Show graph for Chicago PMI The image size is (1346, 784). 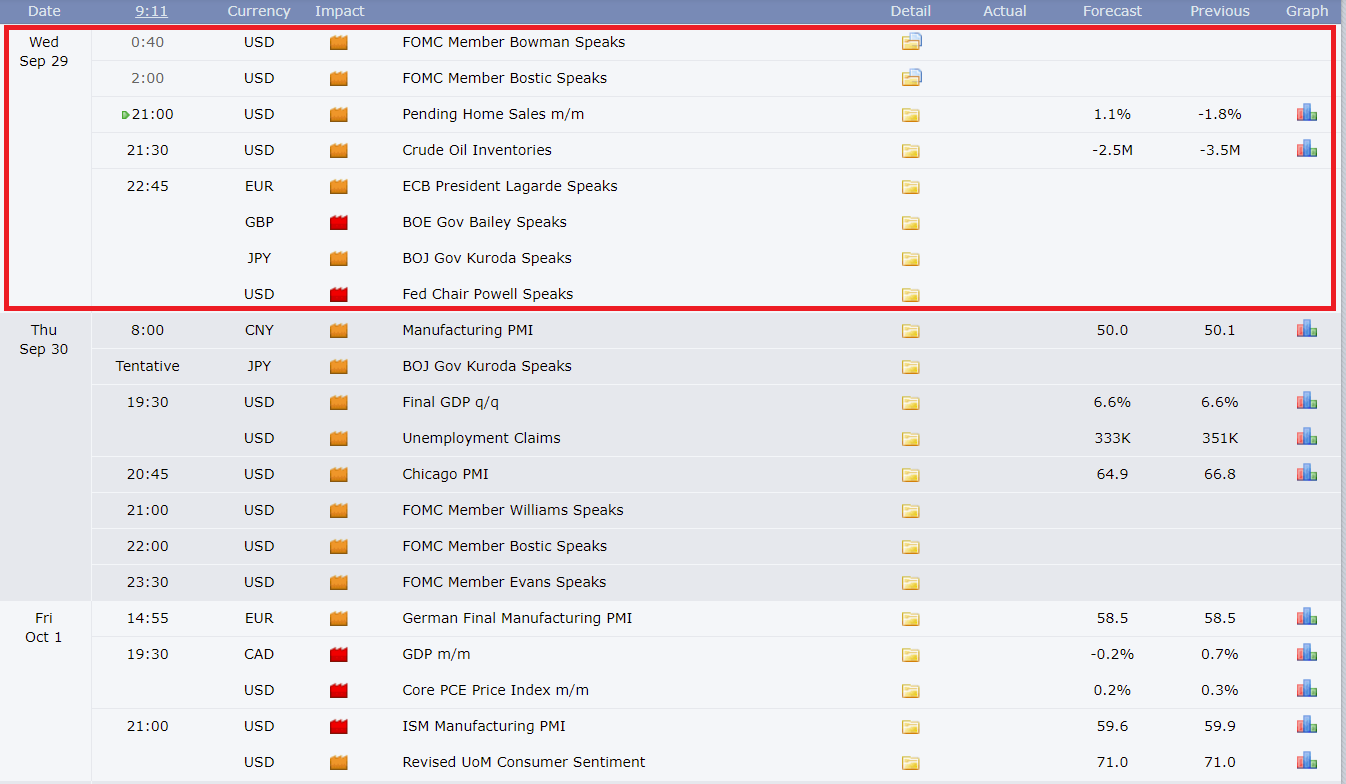[x=1307, y=473]
